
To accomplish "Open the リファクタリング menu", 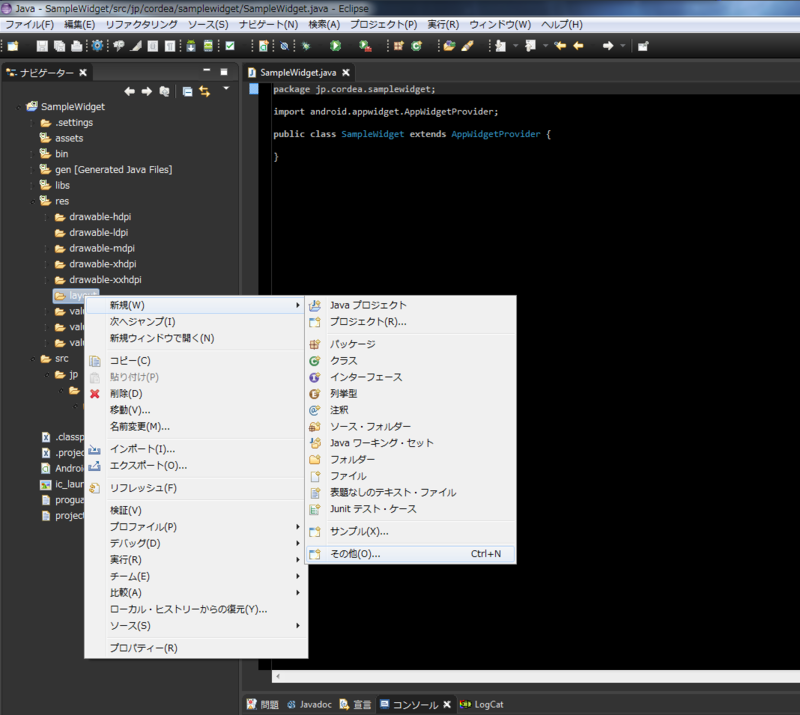I will pyautogui.click(x=141, y=24).
